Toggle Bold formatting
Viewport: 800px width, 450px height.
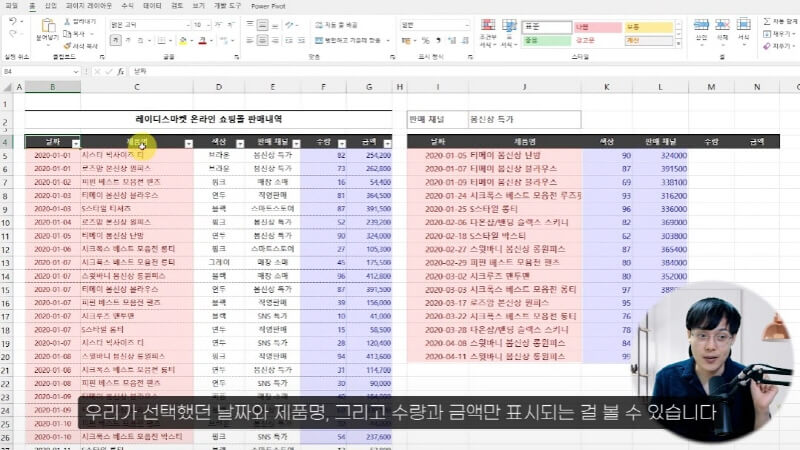116,40
